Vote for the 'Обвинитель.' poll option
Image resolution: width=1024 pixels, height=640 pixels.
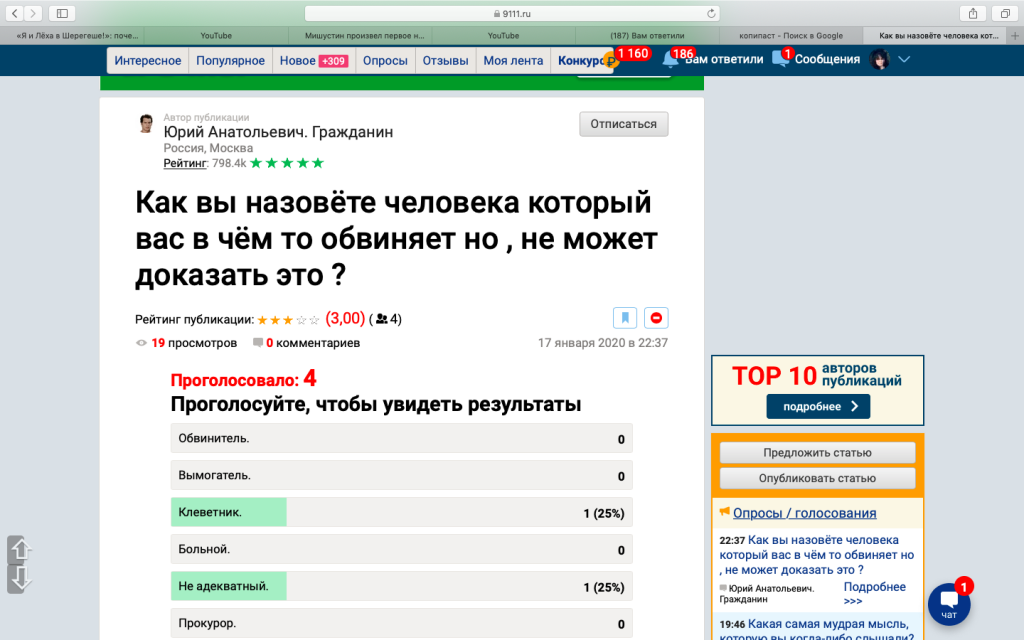click(x=401, y=439)
